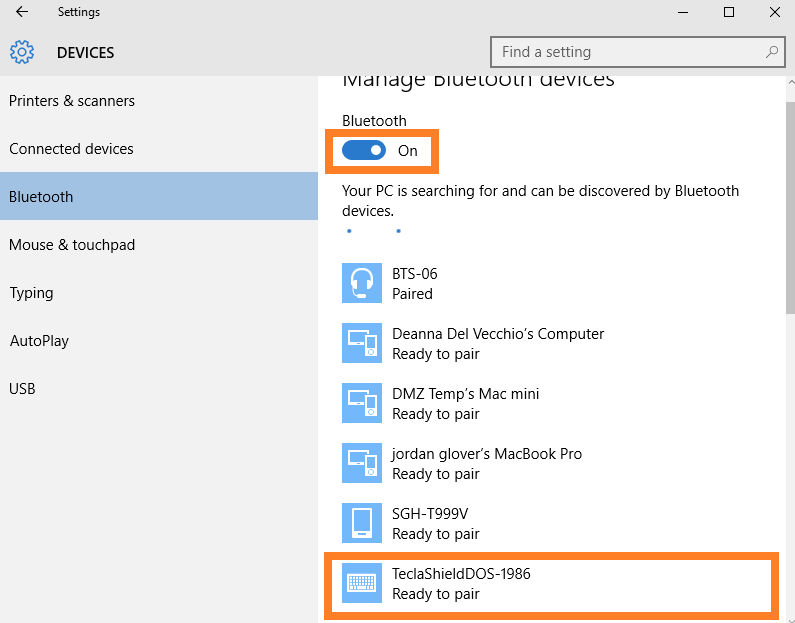Click the Find a setting search box
Viewport: 795px width, 623px height.
coord(628,52)
